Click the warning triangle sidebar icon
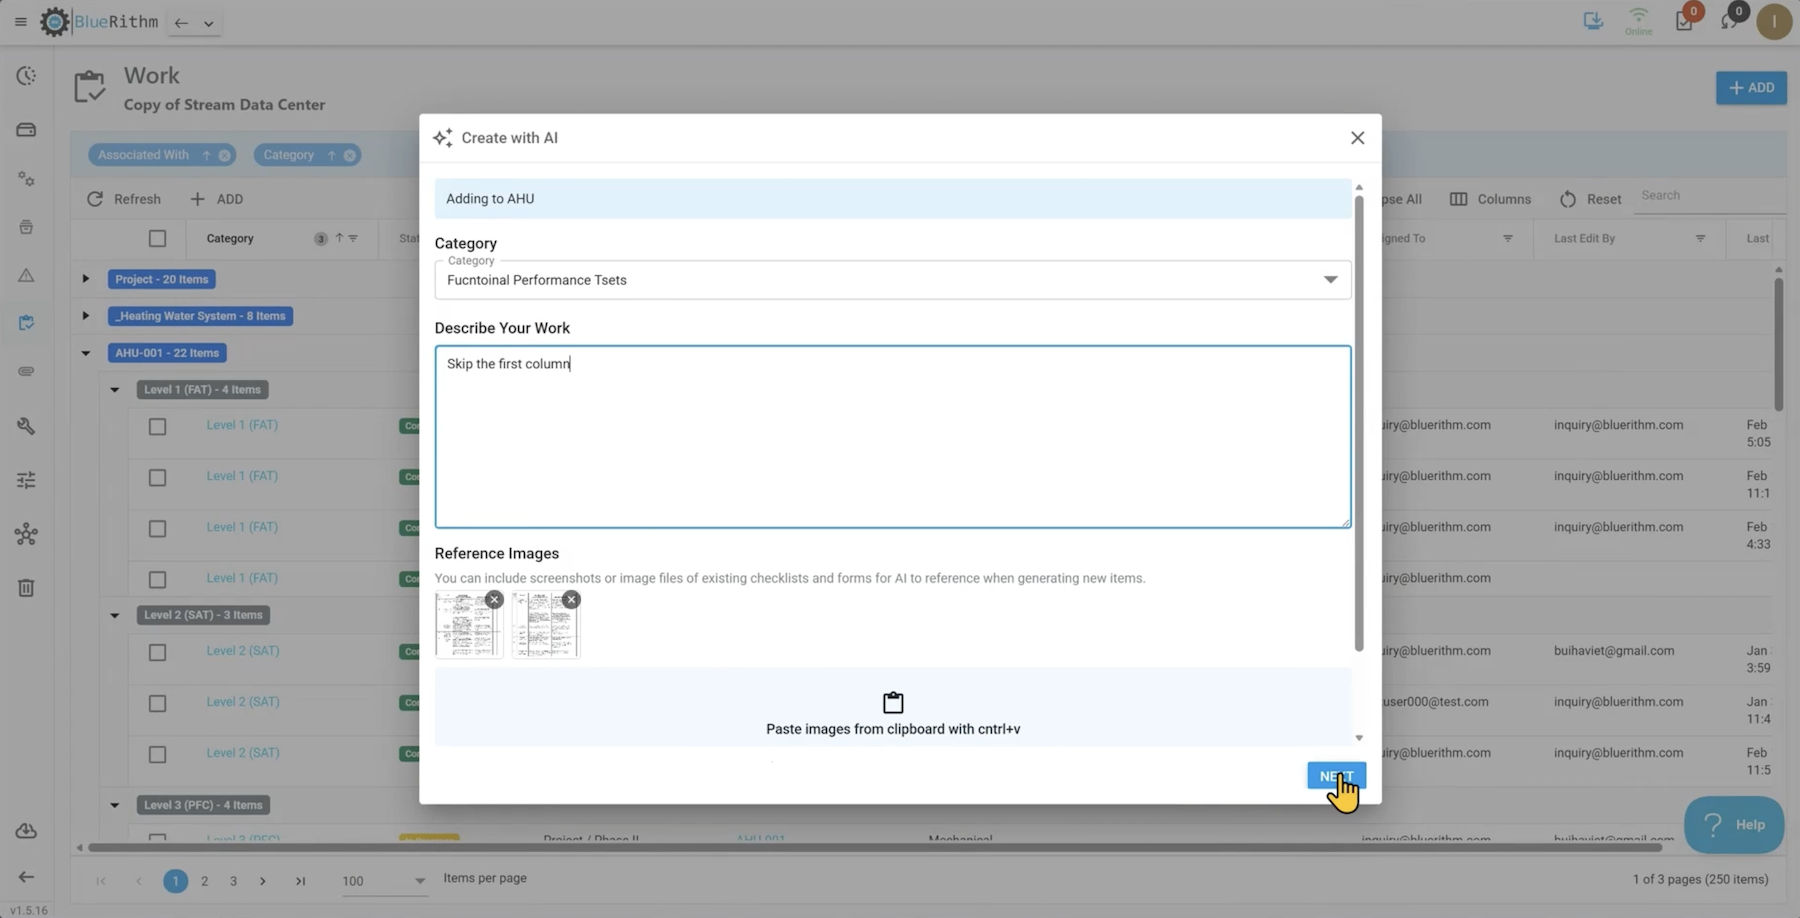Image resolution: width=1800 pixels, height=918 pixels. pos(26,275)
